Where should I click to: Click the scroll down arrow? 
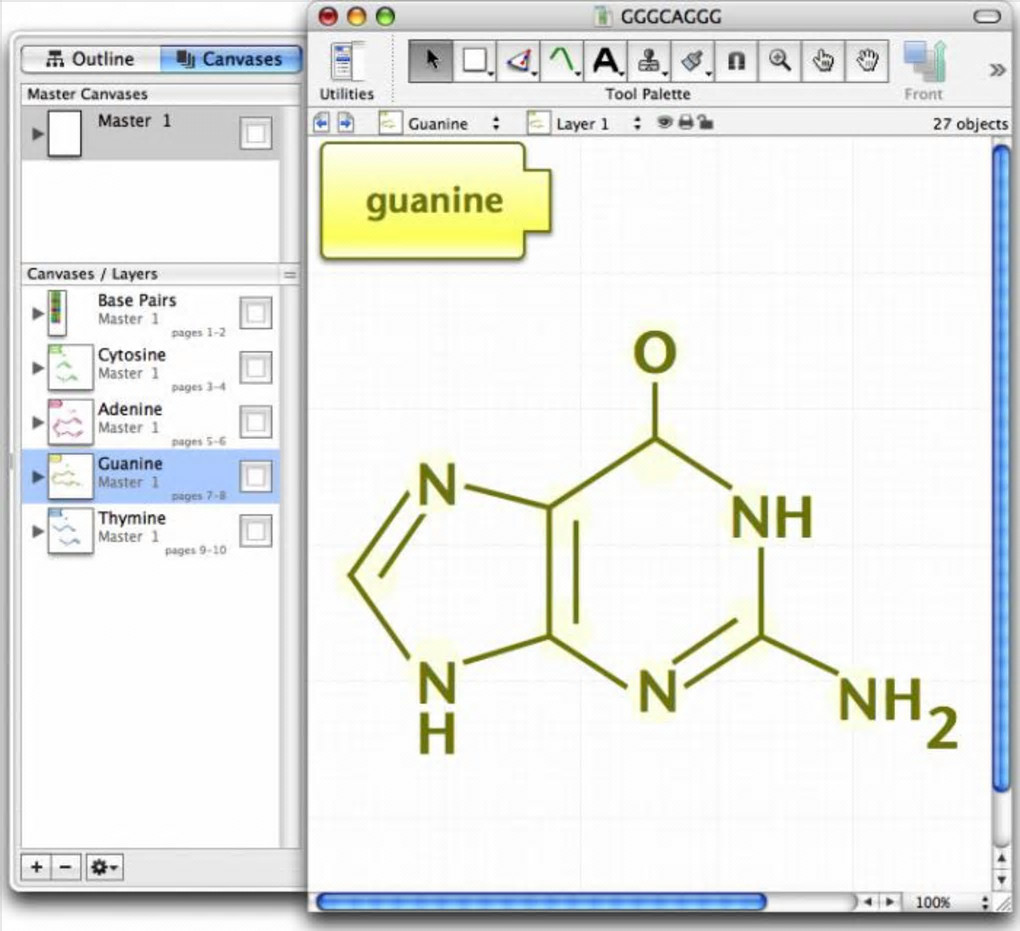[1002, 880]
